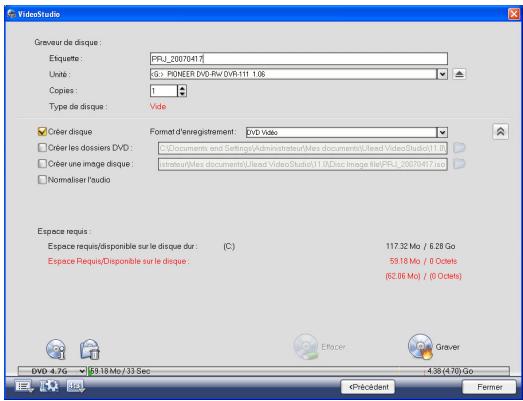
Task: Click the red 'Vide' disc type text
Action: [x=158, y=106]
